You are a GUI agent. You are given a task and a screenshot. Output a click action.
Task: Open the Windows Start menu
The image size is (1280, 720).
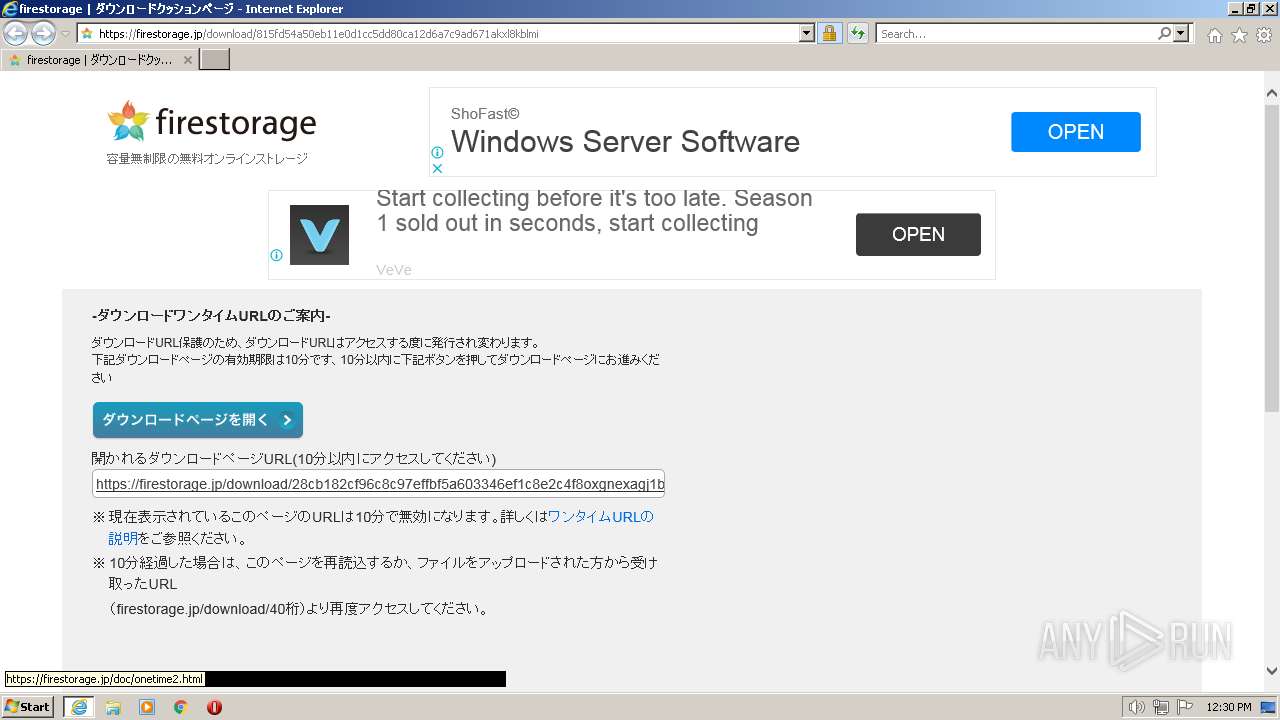28,707
